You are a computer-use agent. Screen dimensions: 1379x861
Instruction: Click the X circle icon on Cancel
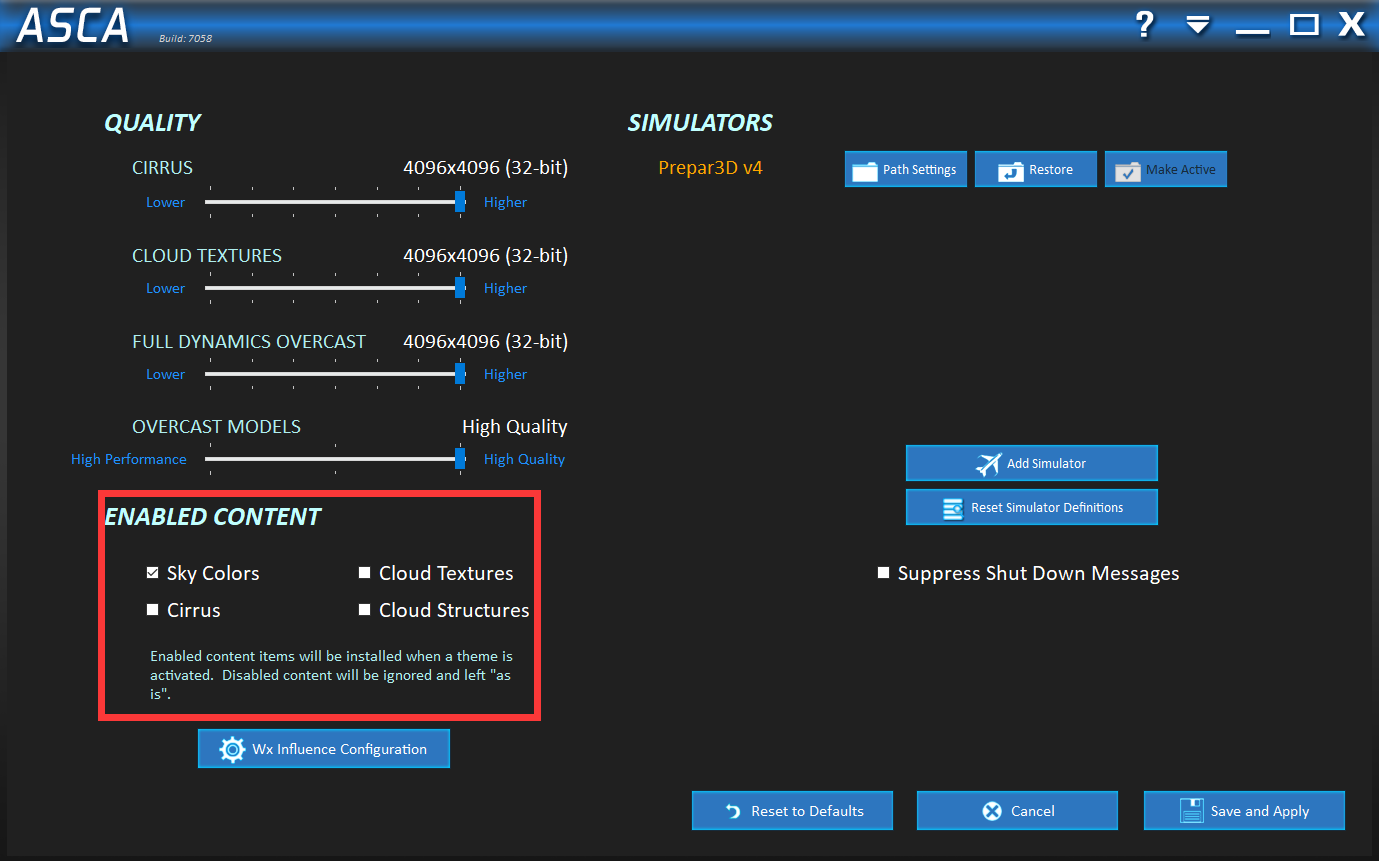[x=992, y=811]
